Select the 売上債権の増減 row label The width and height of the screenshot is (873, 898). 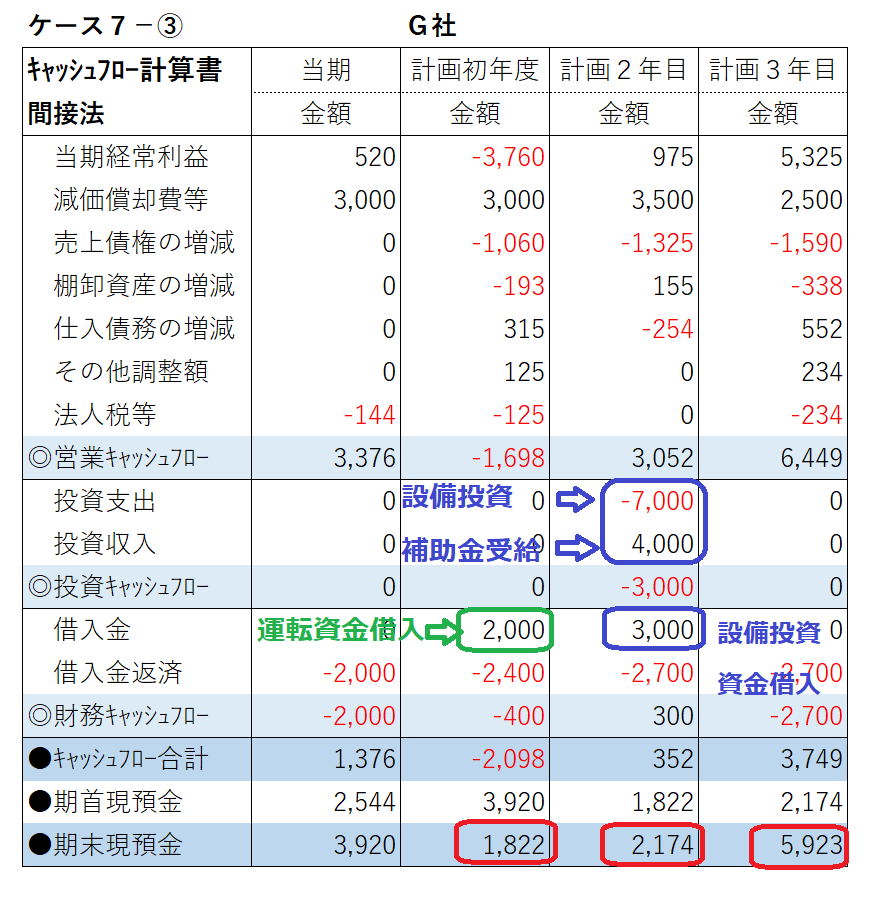point(144,243)
